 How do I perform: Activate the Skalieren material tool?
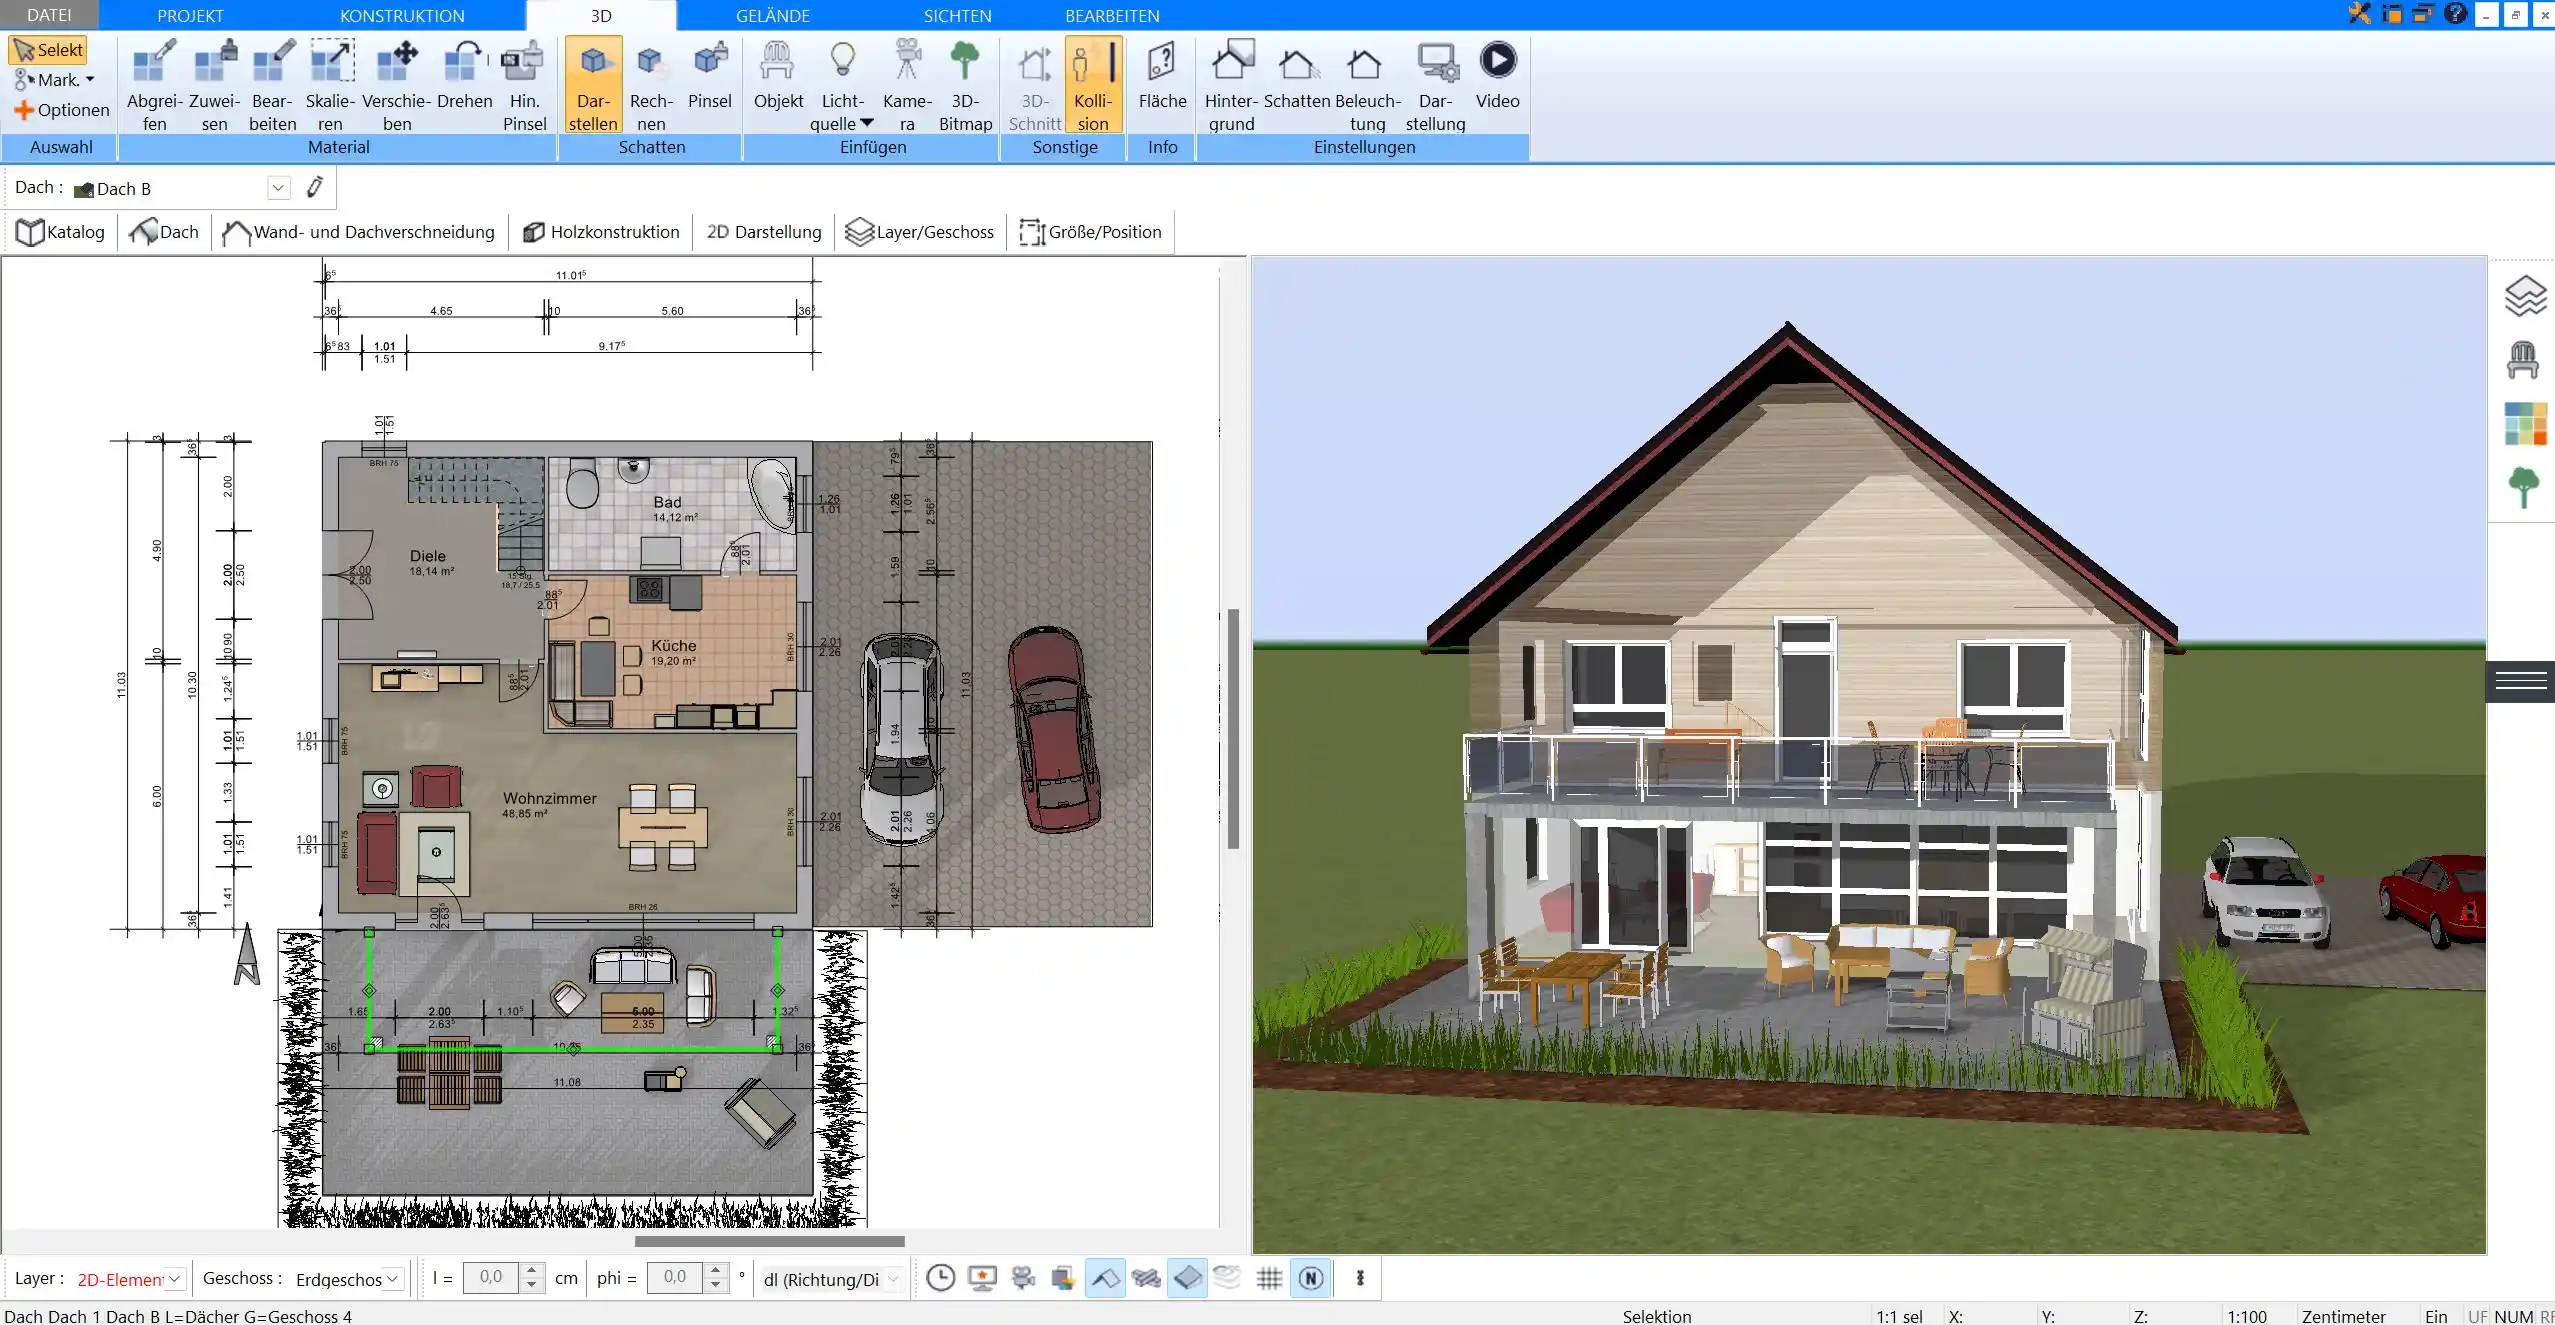(x=330, y=85)
